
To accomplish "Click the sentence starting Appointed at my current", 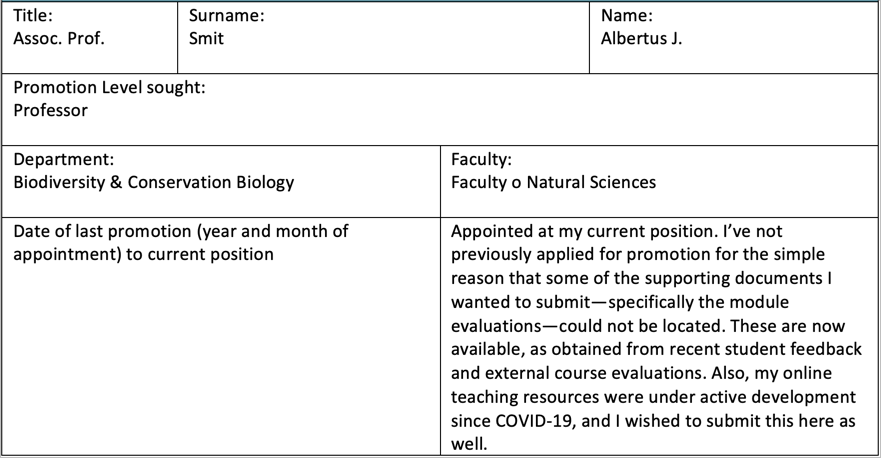I will pos(582,232).
